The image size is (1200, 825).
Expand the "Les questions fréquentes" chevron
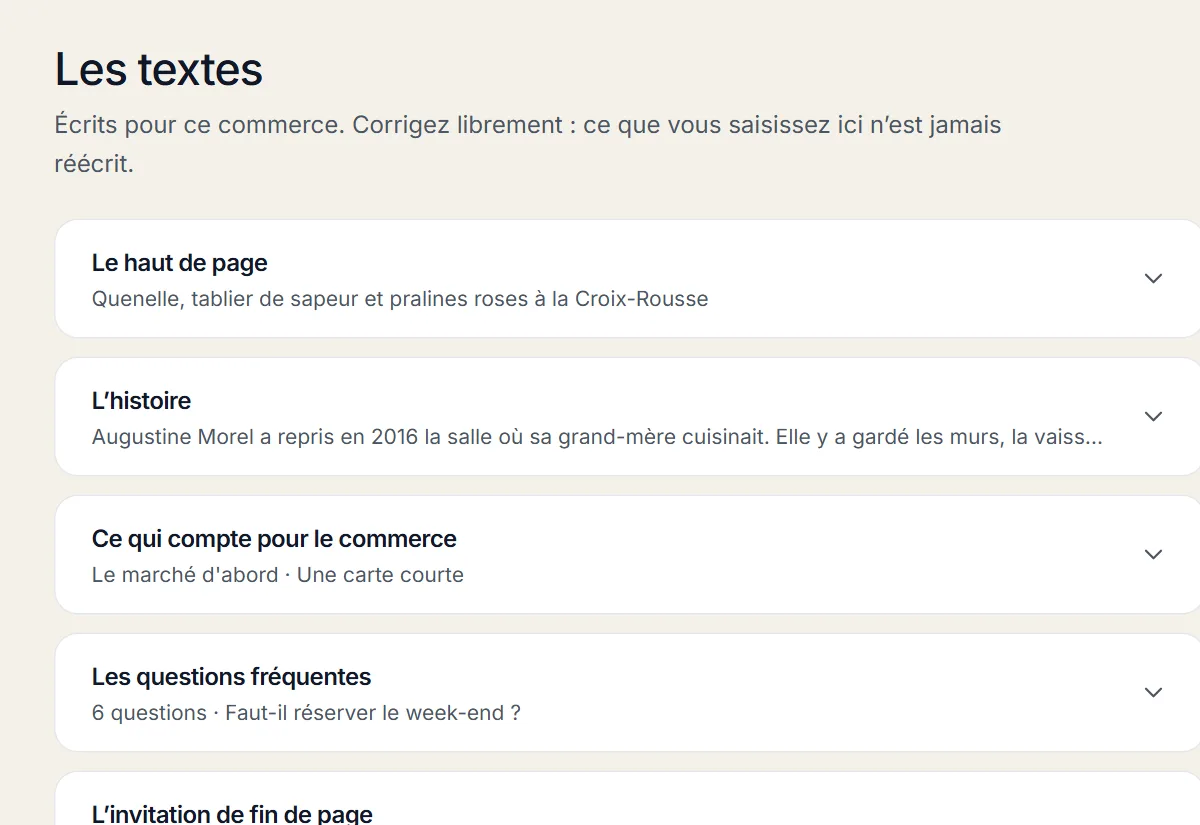coord(1153,692)
